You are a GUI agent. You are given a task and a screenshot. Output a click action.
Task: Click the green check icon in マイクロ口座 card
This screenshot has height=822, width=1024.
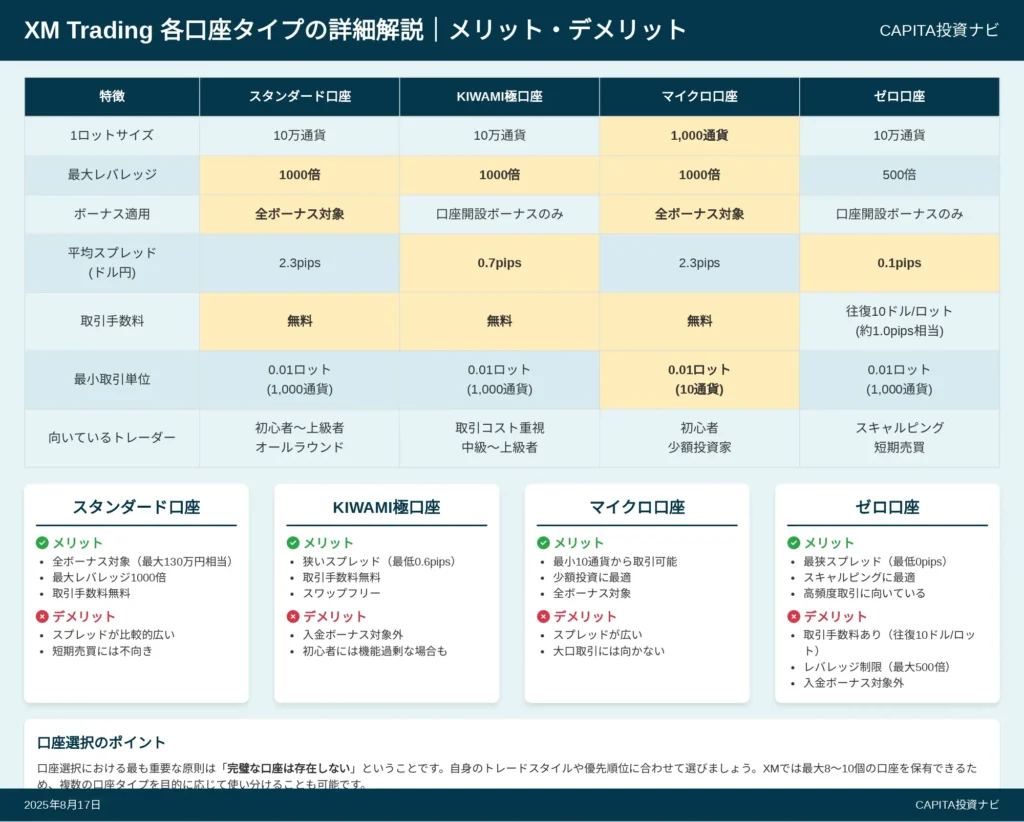(543, 543)
